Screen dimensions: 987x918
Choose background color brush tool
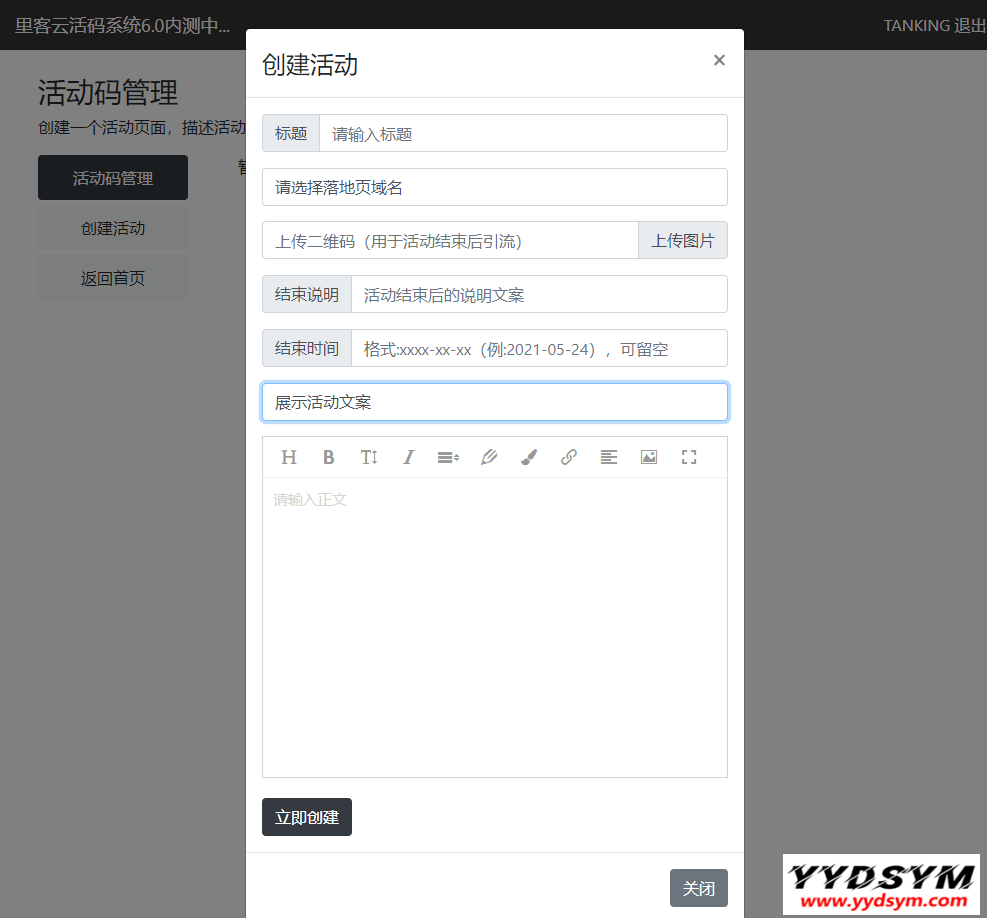pos(529,457)
